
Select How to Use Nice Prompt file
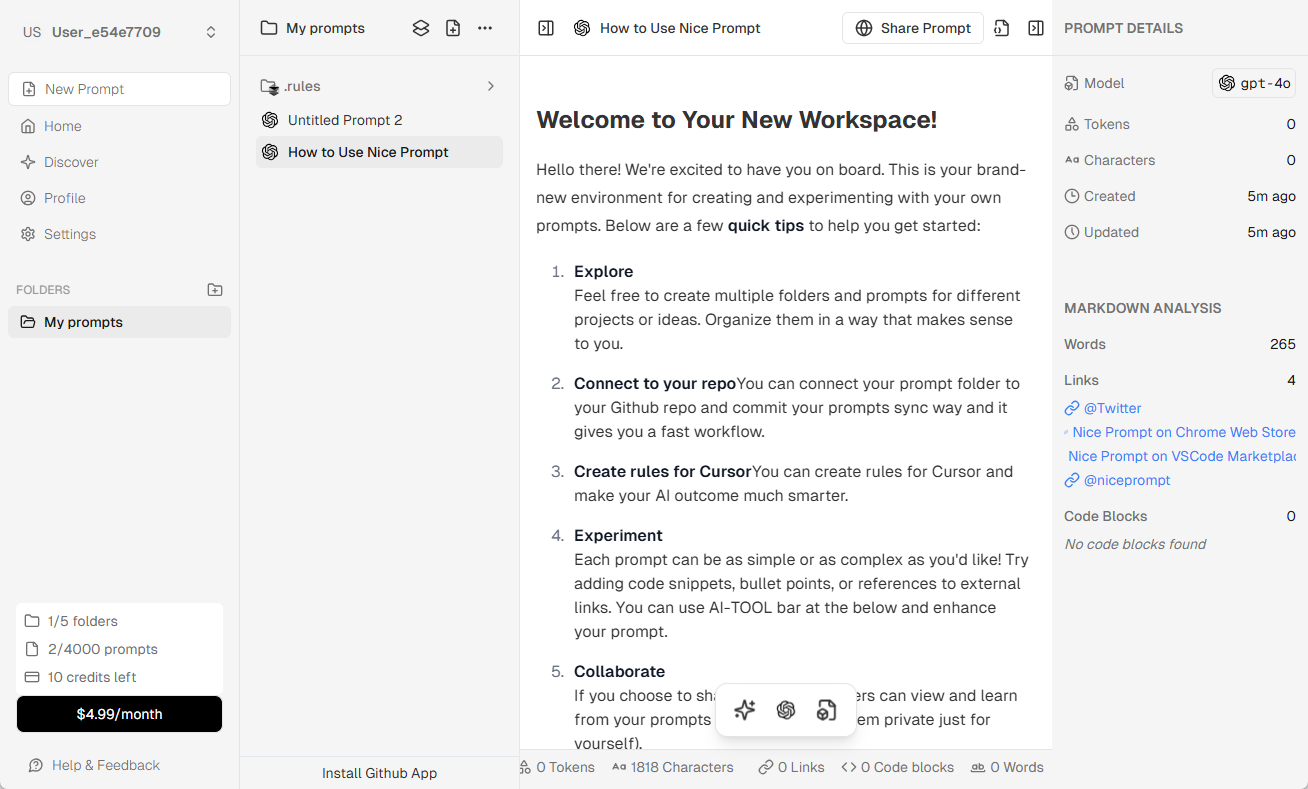(379, 152)
